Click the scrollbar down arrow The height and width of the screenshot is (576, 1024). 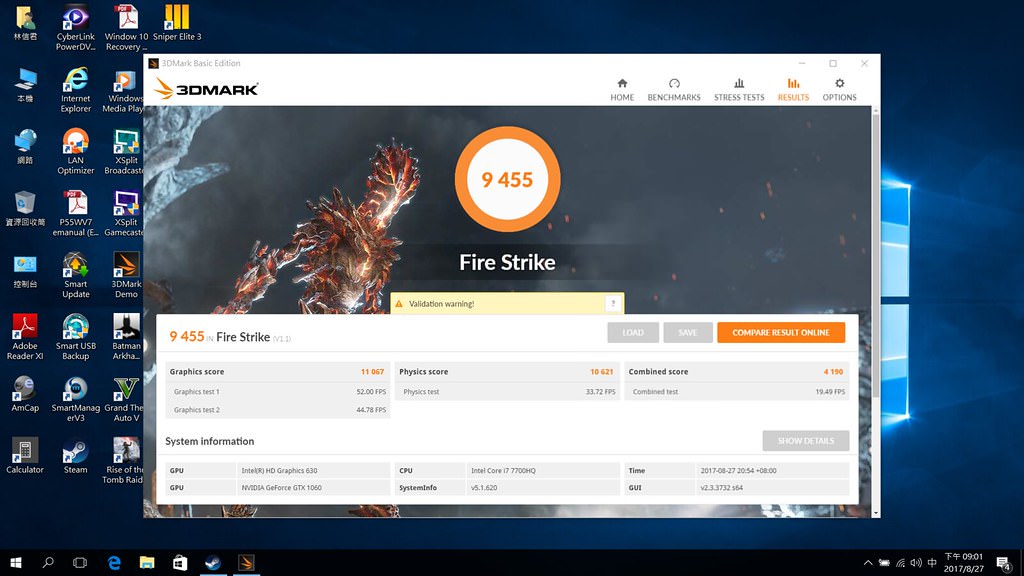pyautogui.click(x=876, y=513)
